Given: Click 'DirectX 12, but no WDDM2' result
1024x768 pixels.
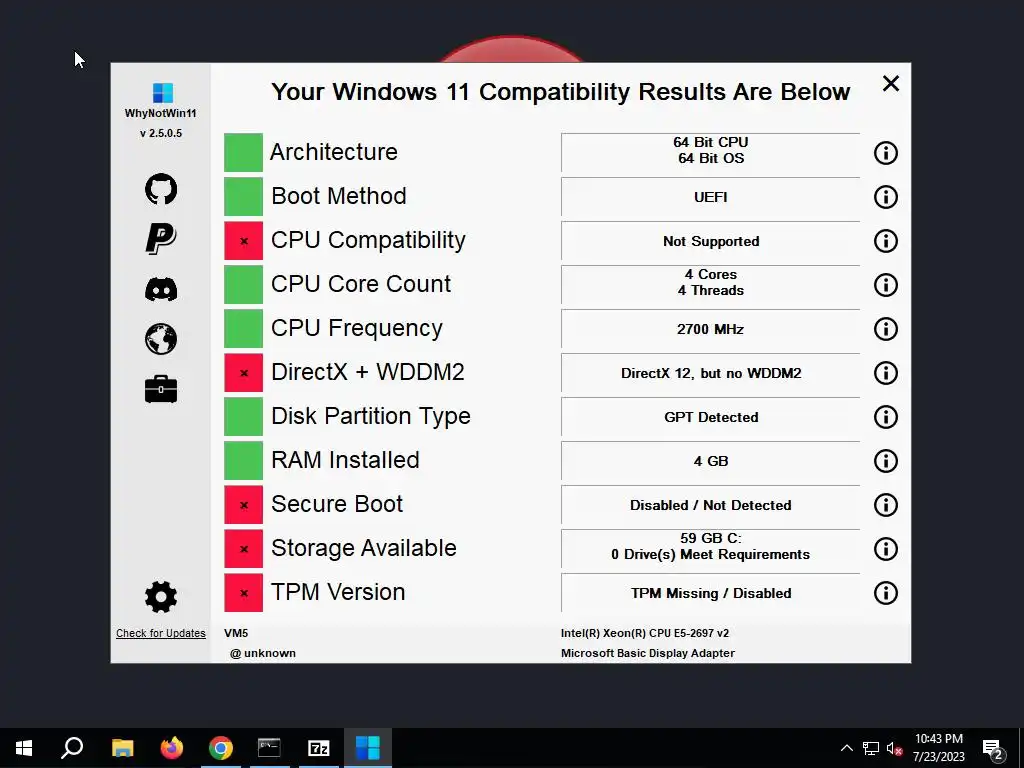Looking at the screenshot, I should 711,374.
